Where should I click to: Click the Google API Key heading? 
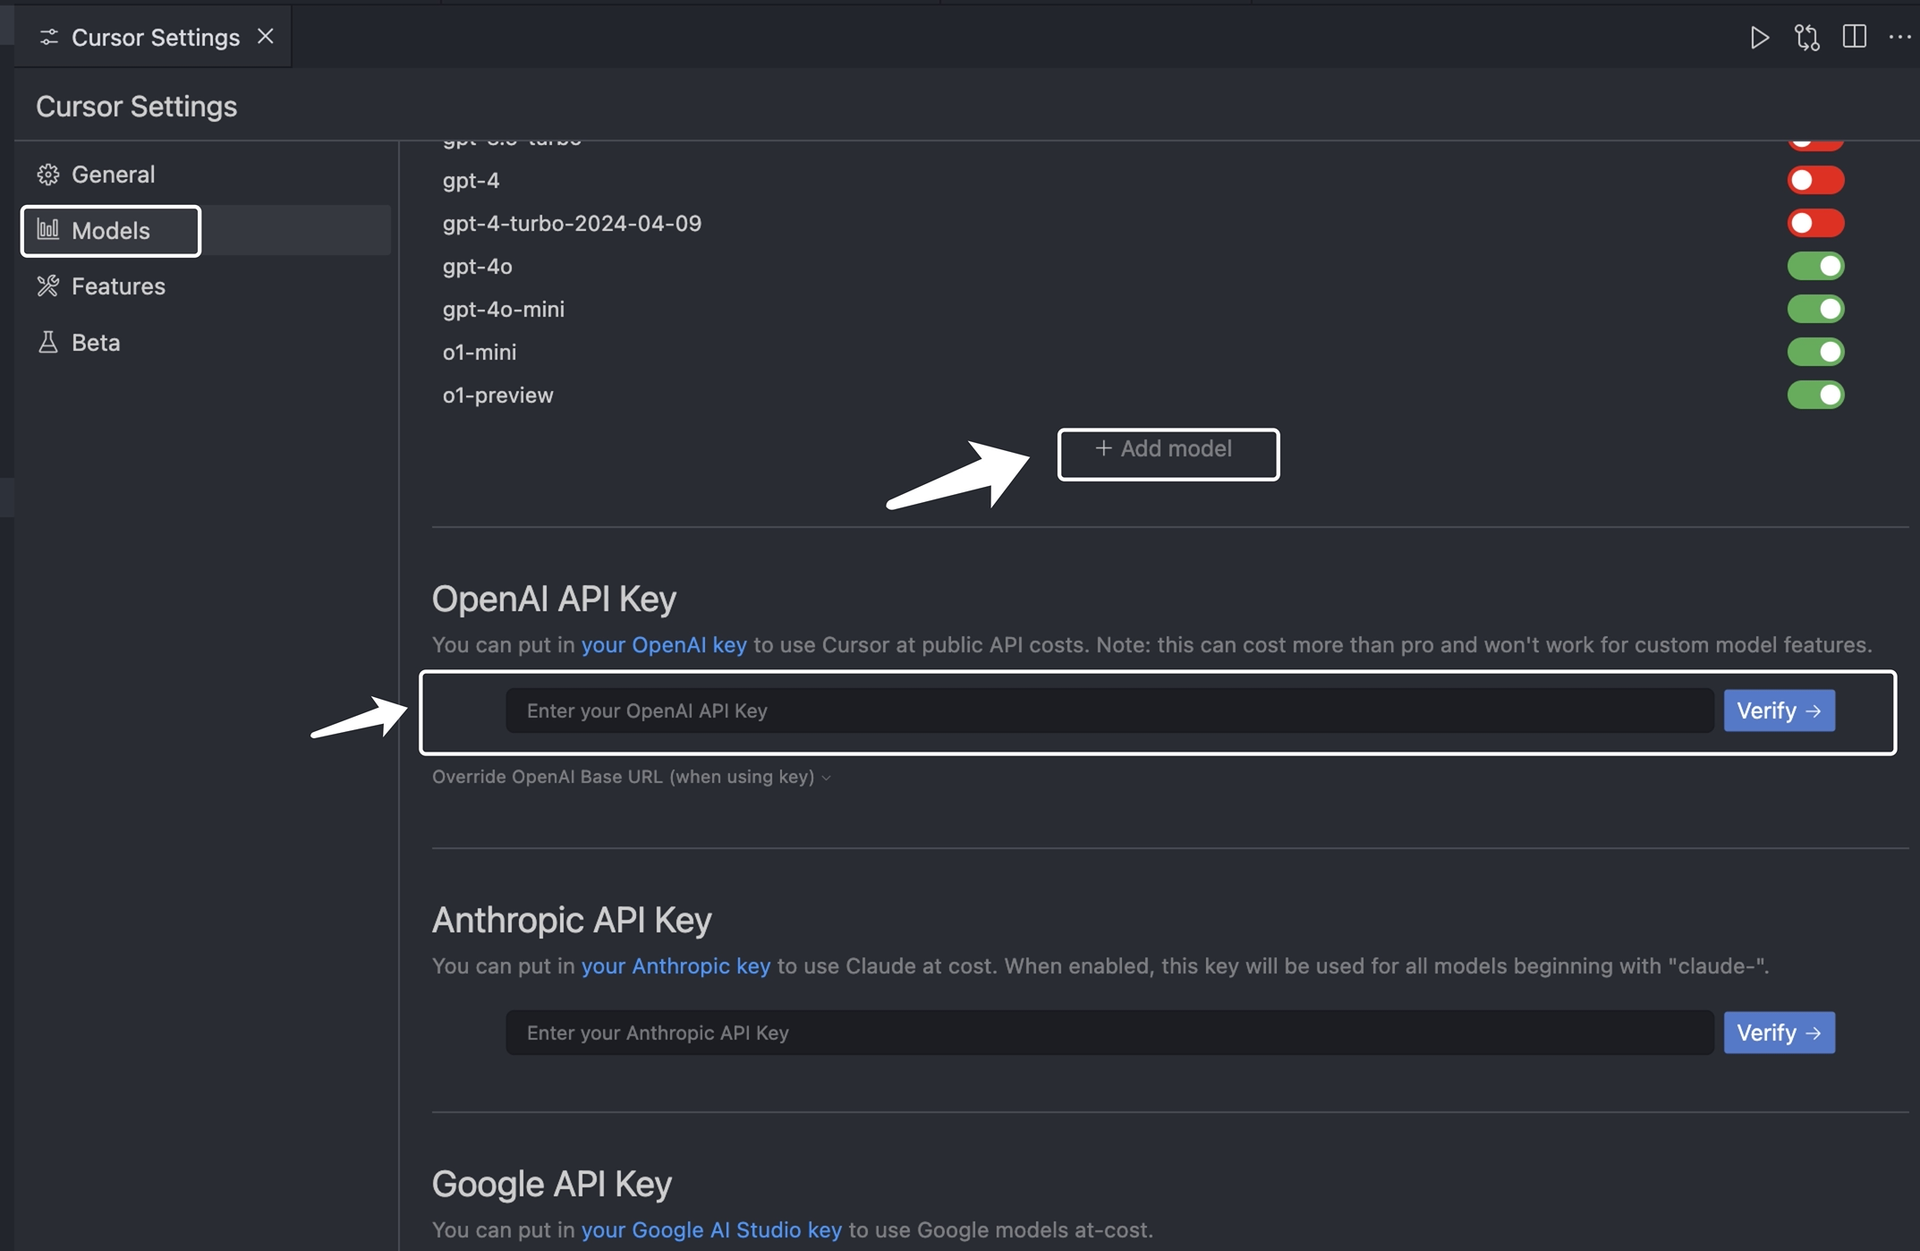click(x=551, y=1184)
